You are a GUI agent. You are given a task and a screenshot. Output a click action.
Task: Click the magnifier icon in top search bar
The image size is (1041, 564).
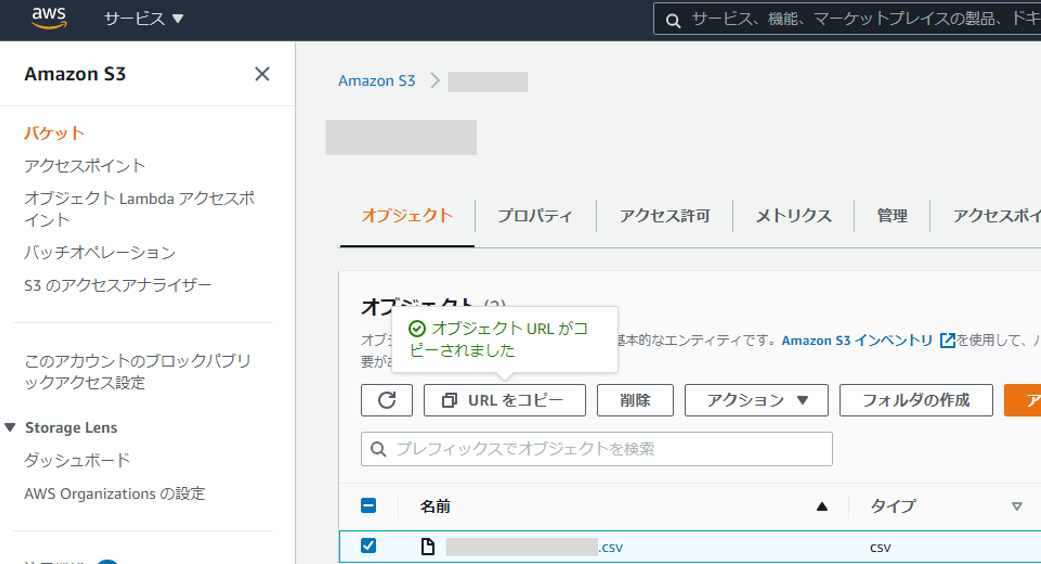tap(673, 20)
